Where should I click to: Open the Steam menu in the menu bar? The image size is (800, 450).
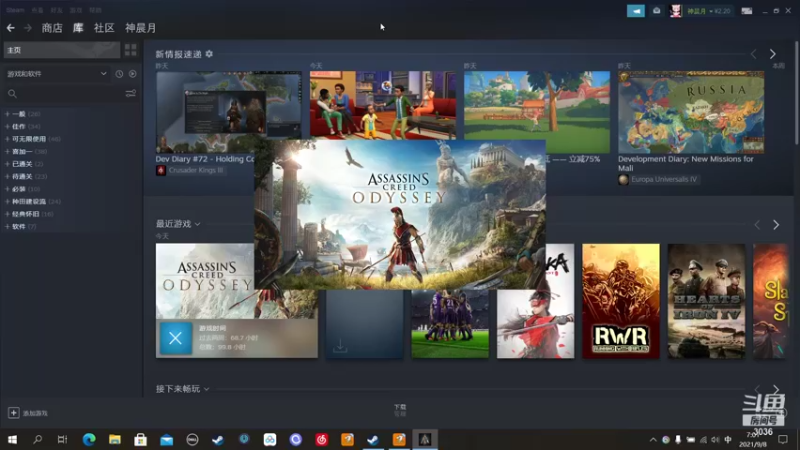click(x=15, y=10)
